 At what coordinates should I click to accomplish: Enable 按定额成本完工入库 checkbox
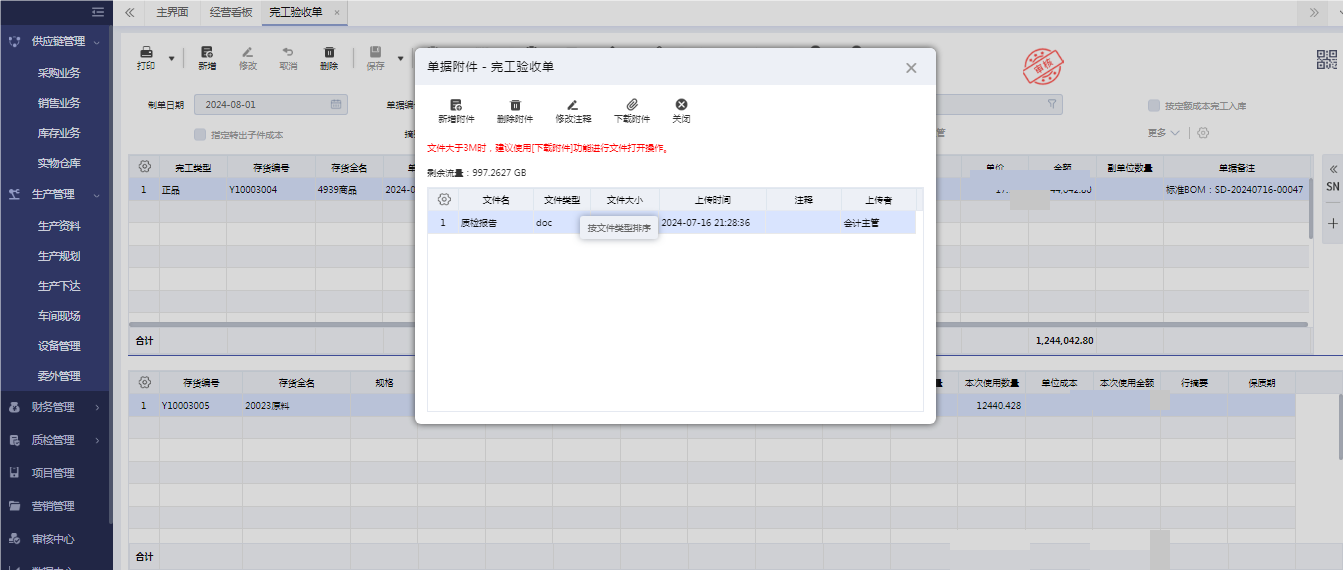click(x=1154, y=105)
